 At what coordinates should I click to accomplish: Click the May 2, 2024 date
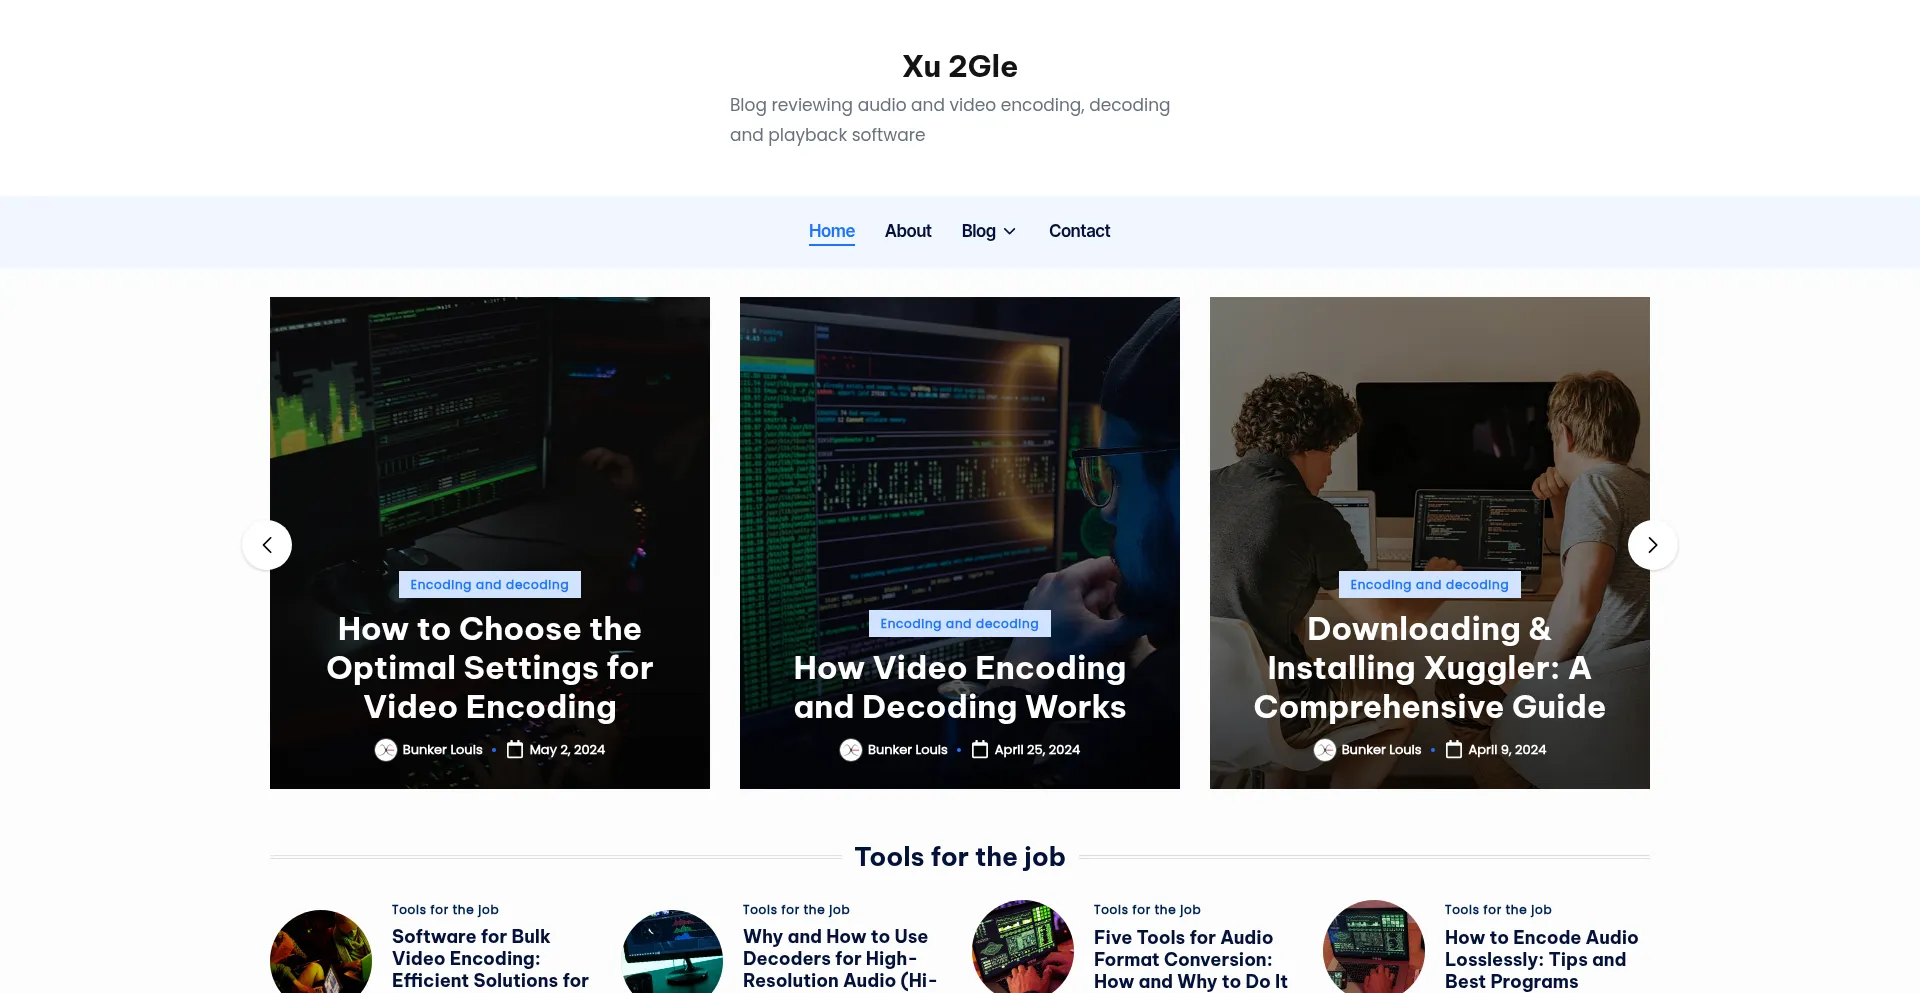(567, 750)
